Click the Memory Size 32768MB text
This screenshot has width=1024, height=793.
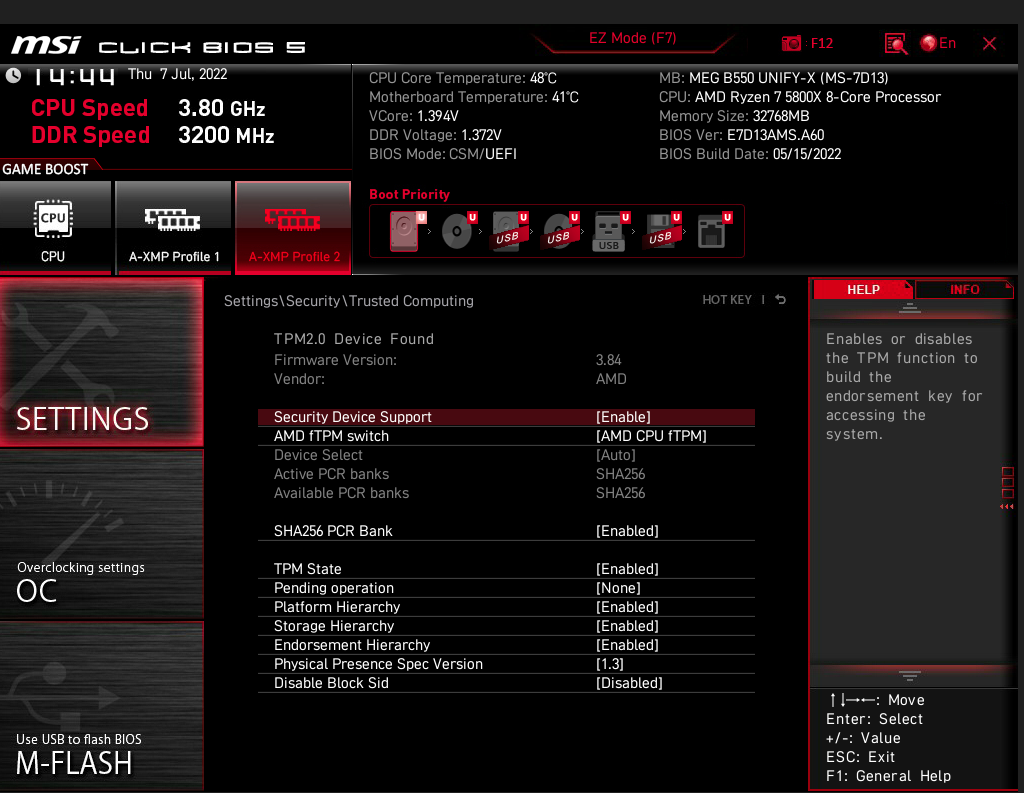pyautogui.click(x=734, y=116)
